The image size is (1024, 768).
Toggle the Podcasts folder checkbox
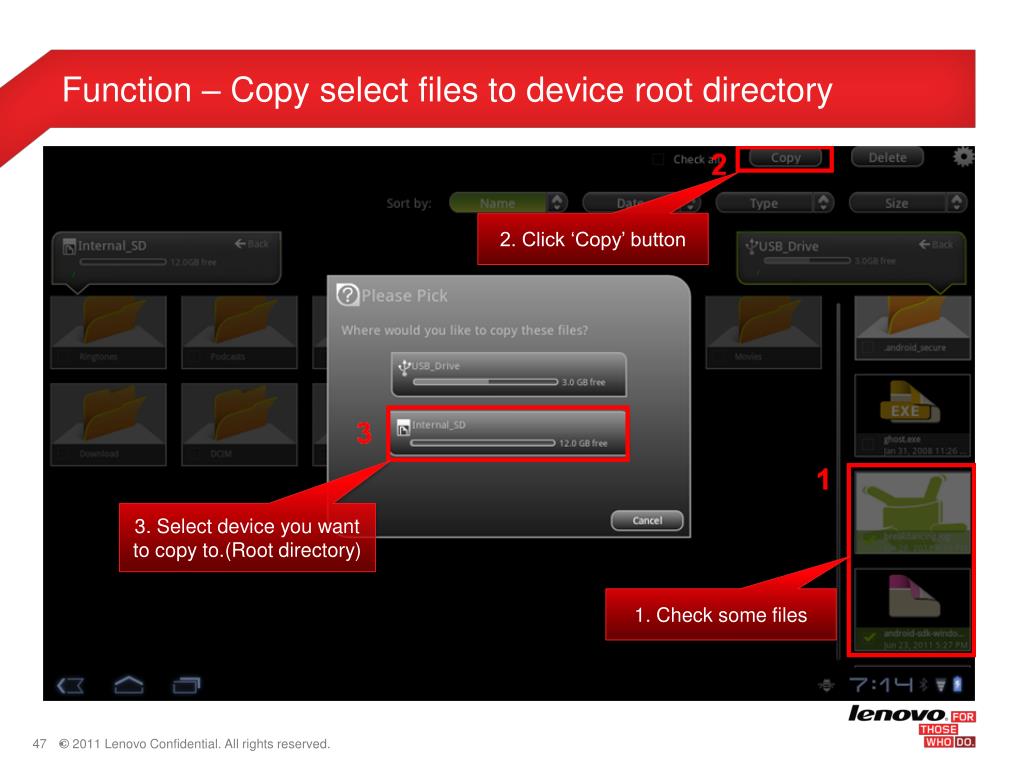pos(195,357)
